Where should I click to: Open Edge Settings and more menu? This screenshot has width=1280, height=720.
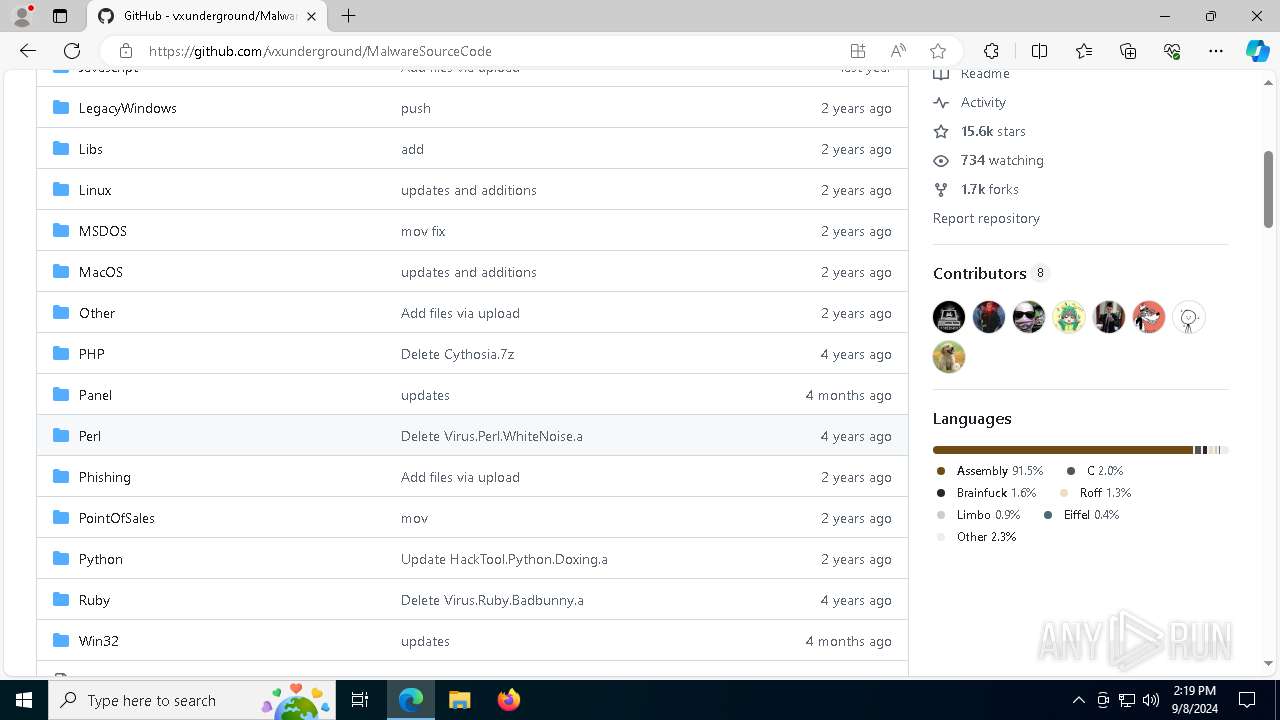point(1216,51)
